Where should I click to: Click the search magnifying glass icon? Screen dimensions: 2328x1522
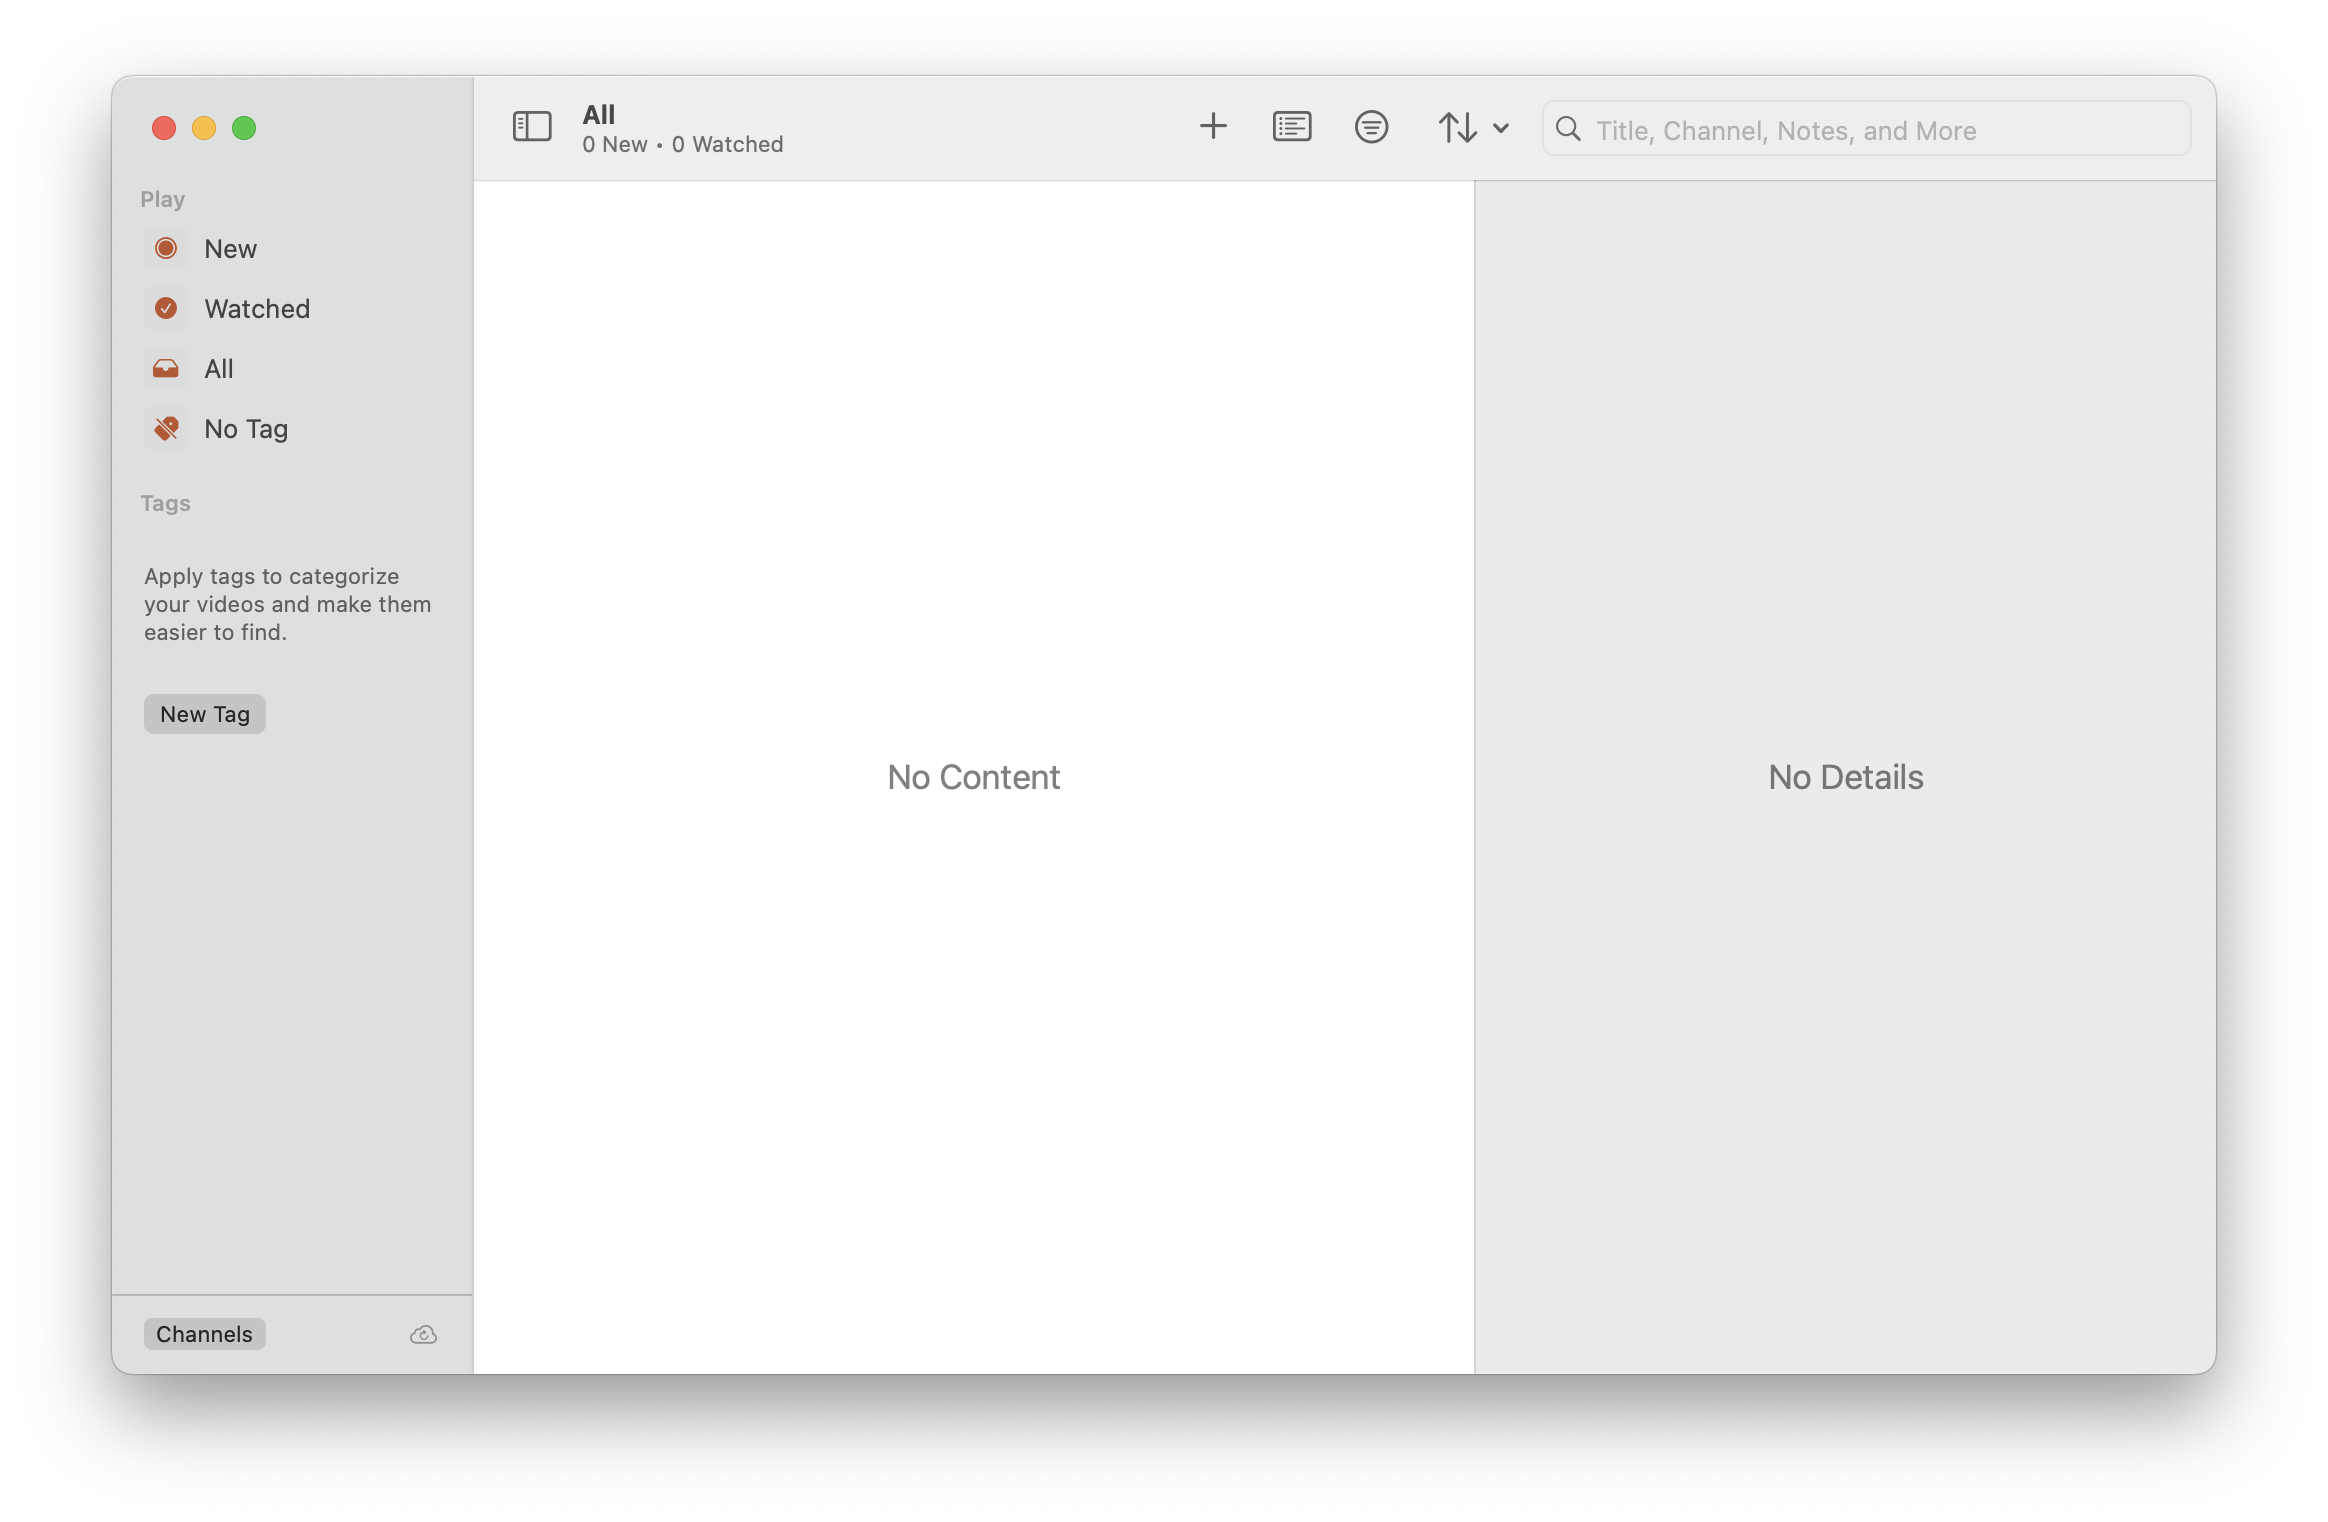(1568, 129)
